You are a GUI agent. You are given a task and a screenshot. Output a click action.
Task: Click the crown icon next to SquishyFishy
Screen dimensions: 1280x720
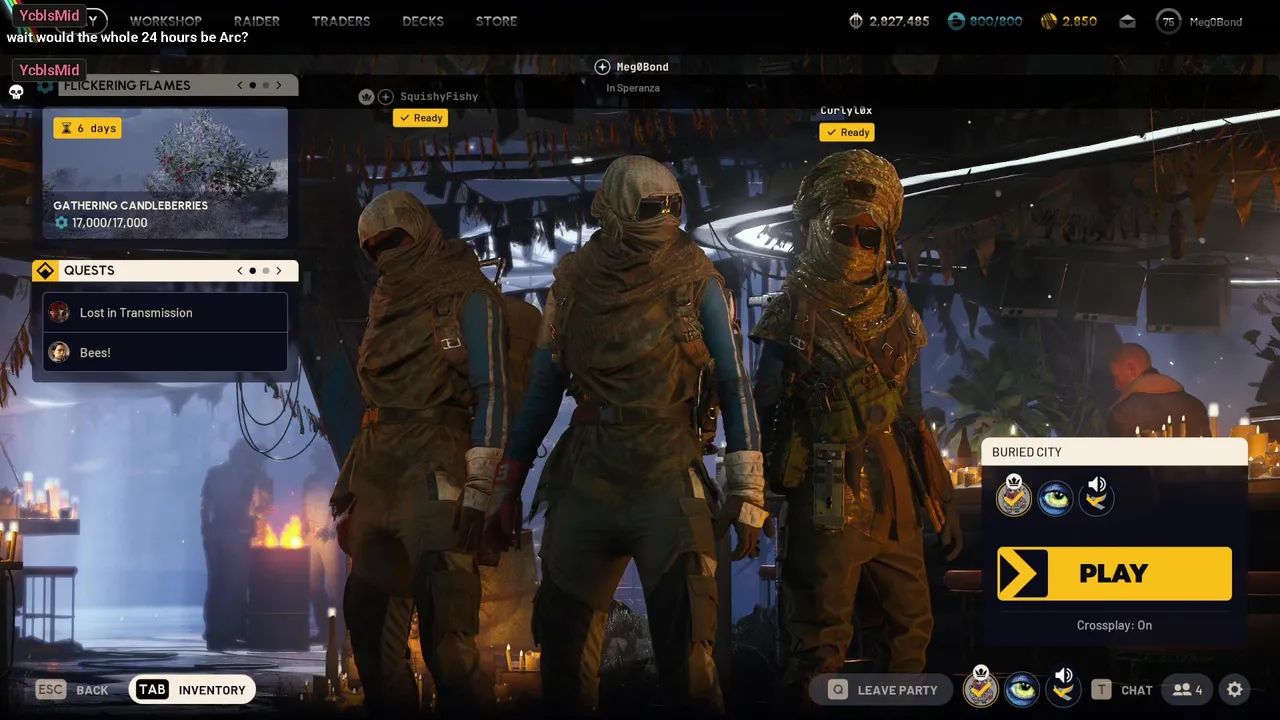click(x=366, y=97)
